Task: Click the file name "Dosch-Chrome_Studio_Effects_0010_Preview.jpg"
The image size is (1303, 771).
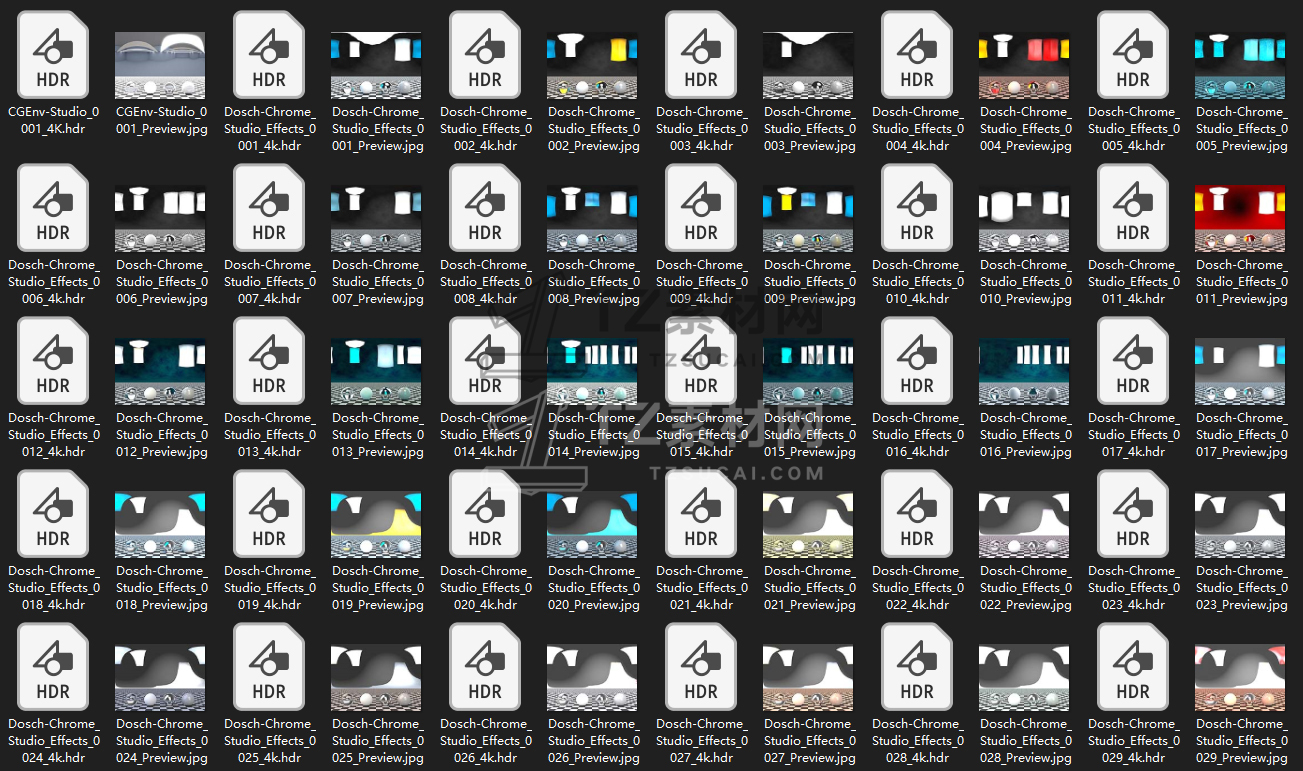Action: tap(1026, 282)
